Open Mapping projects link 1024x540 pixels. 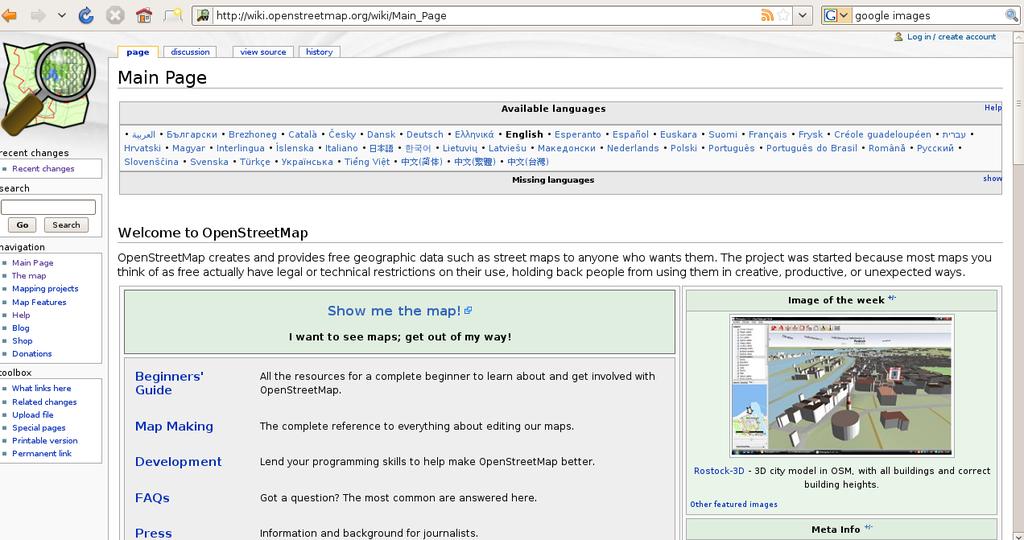pyautogui.click(x=45, y=289)
